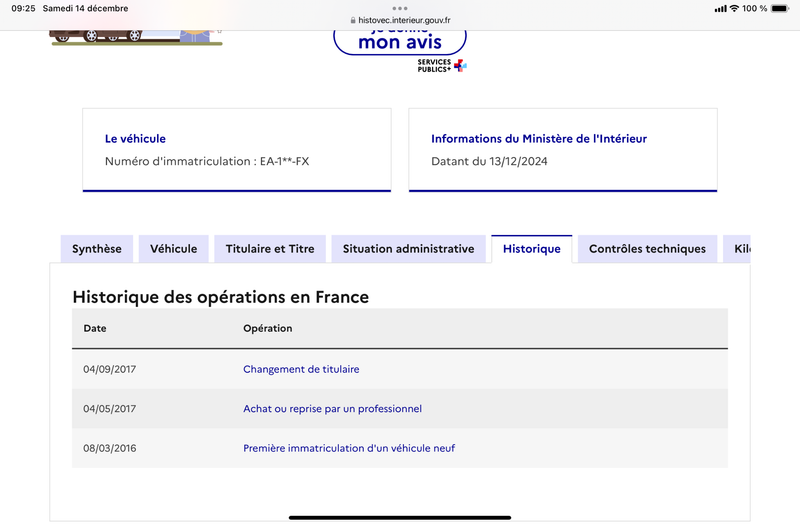800x525 pixels.
Task: Open the partially visible Kilométrage tab
Action: click(x=737, y=249)
